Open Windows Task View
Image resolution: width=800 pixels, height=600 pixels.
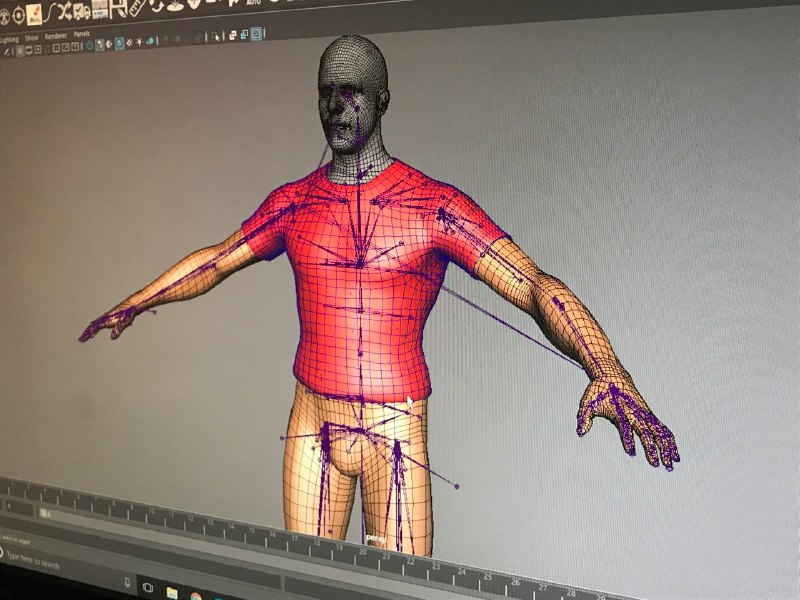(x=148, y=587)
